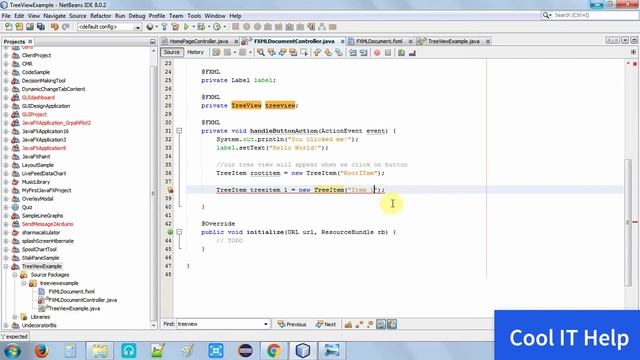Click the editor vertical scrollbar
The width and height of the screenshot is (640, 360).
[628, 222]
